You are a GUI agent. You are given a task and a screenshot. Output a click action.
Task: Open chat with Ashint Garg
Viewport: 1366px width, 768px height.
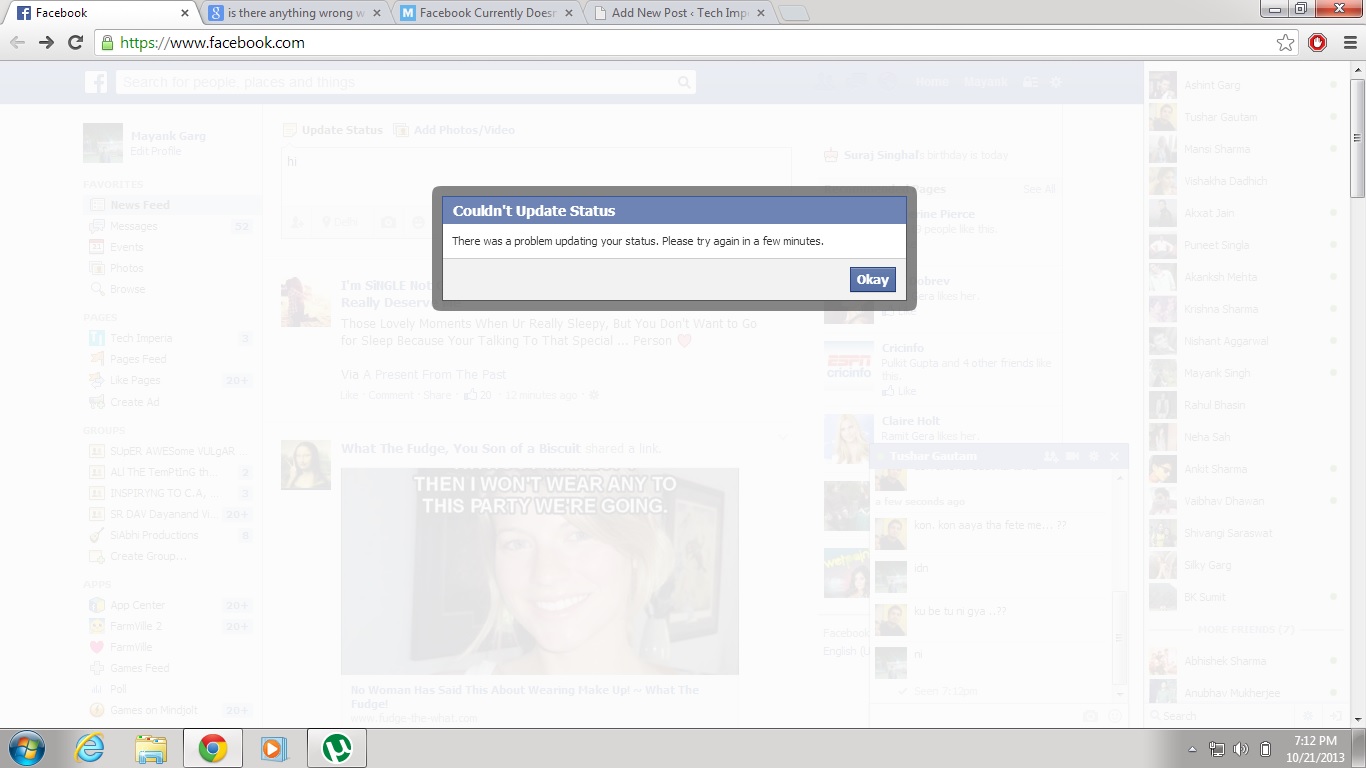tap(1245, 85)
